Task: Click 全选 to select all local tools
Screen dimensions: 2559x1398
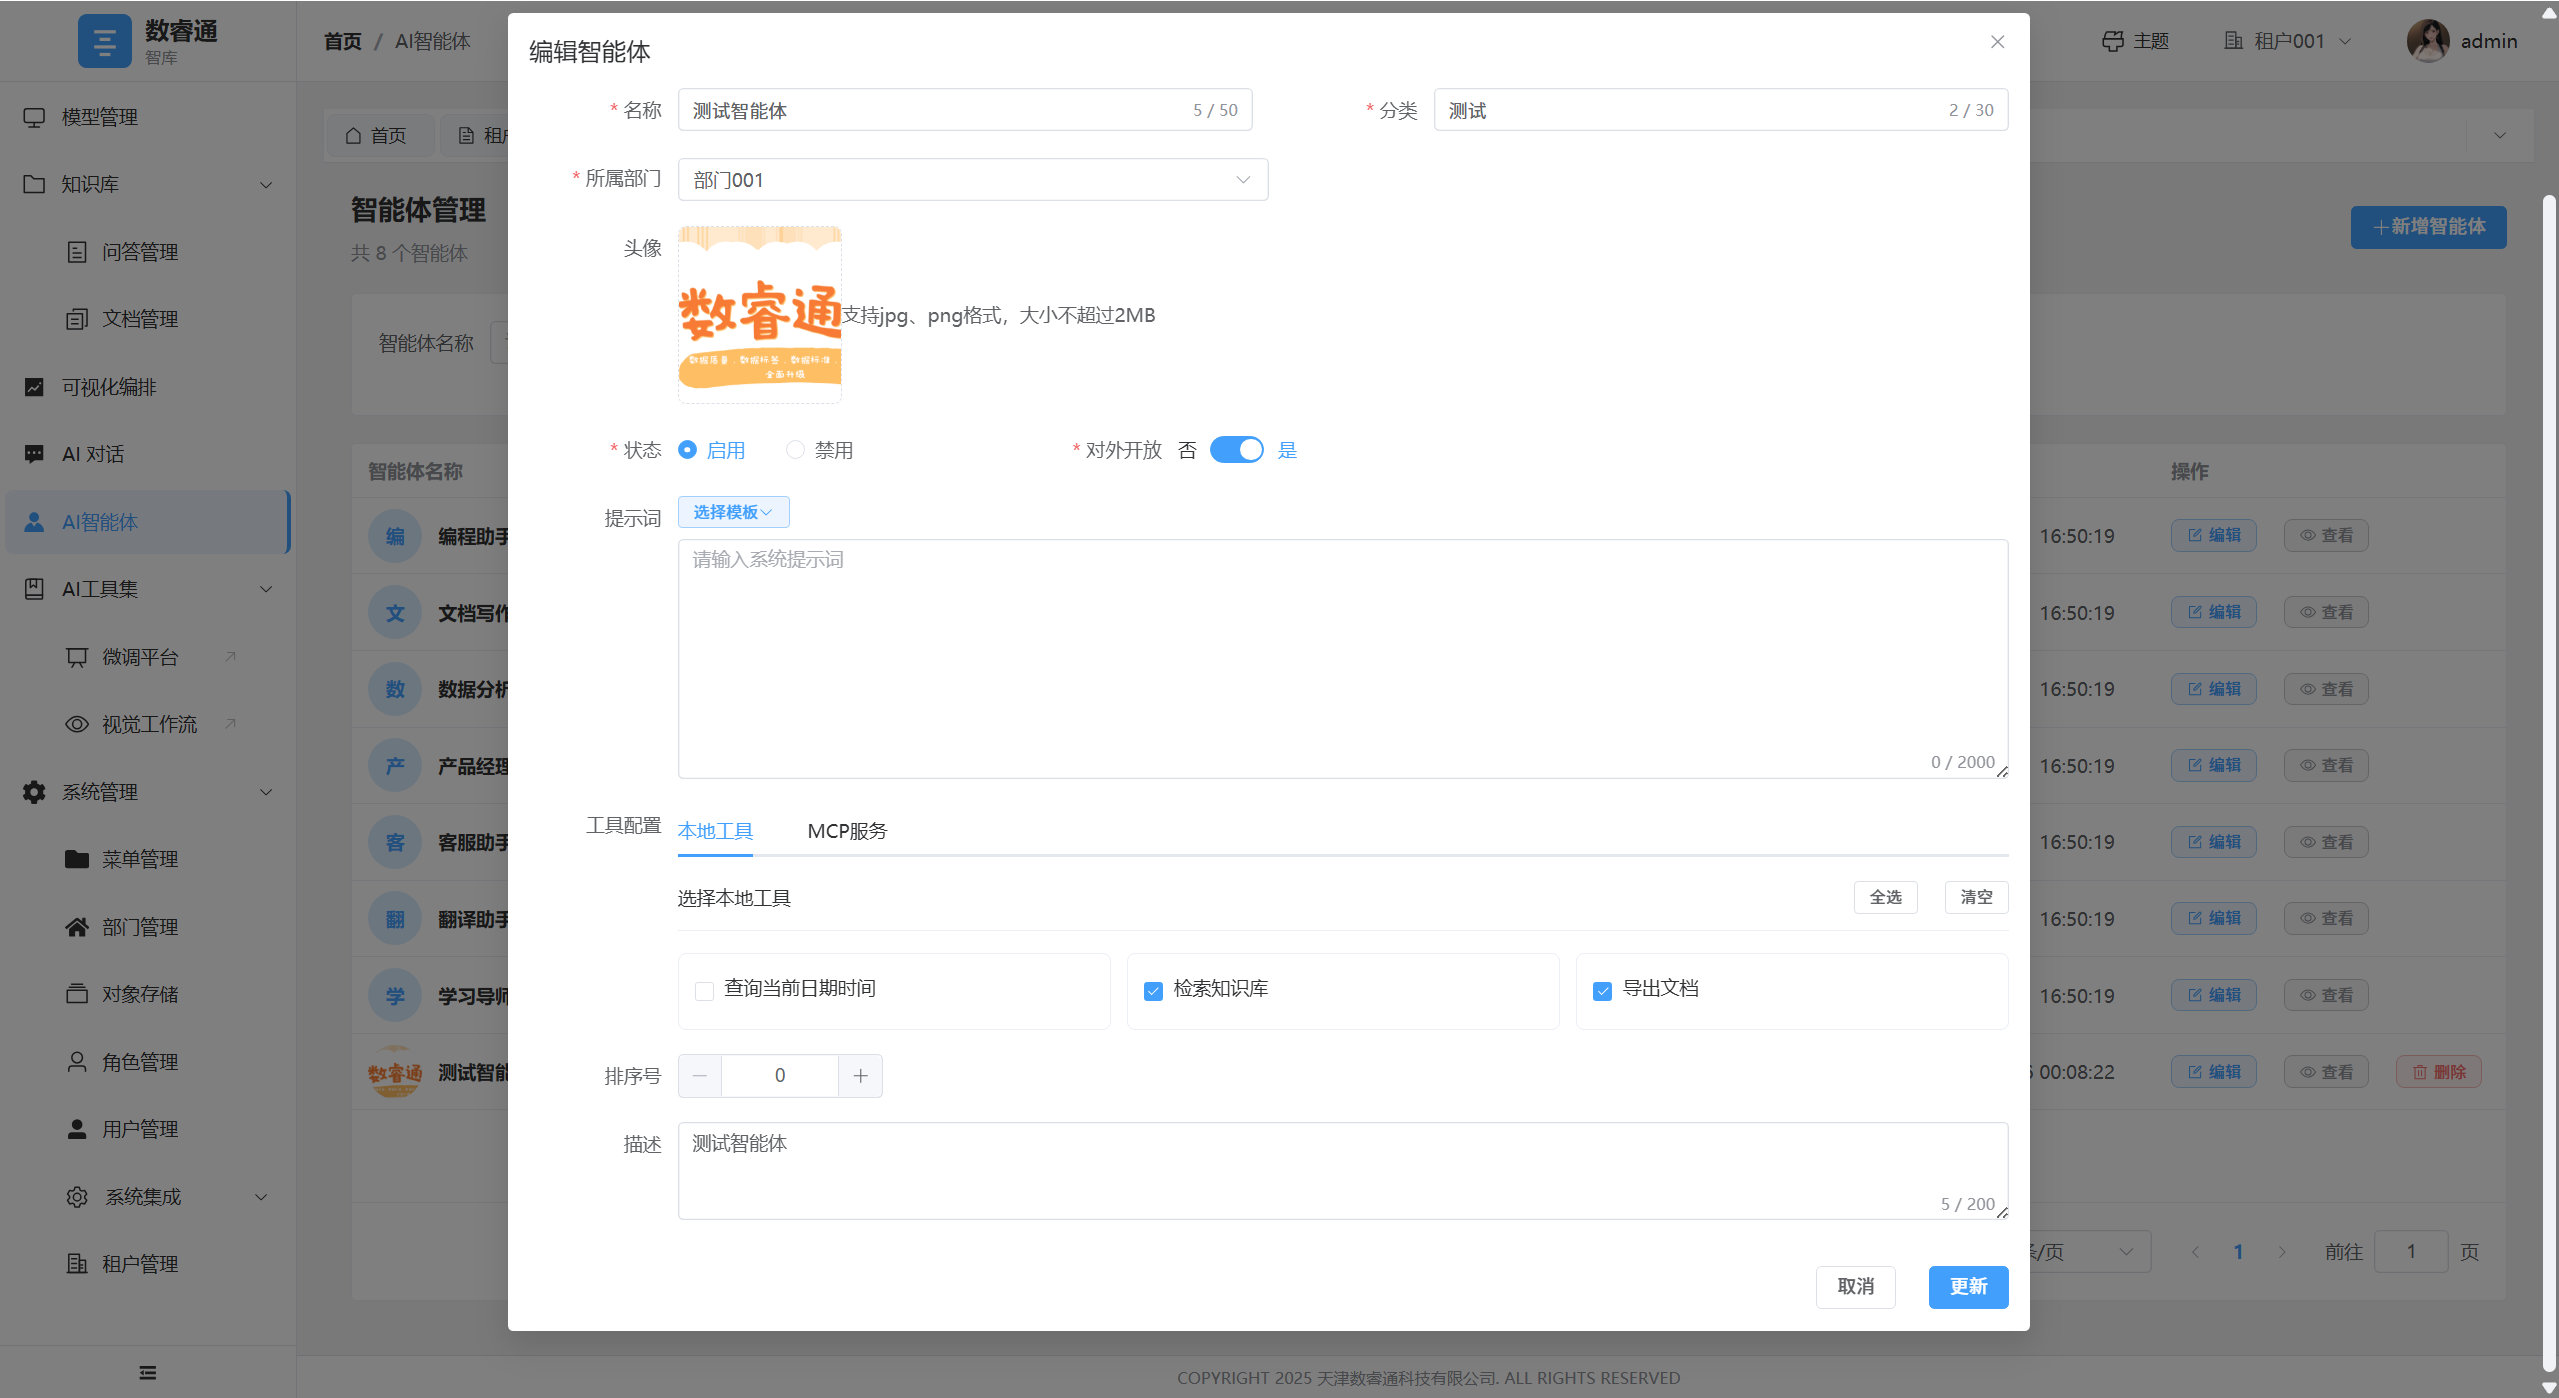Action: [x=1885, y=896]
